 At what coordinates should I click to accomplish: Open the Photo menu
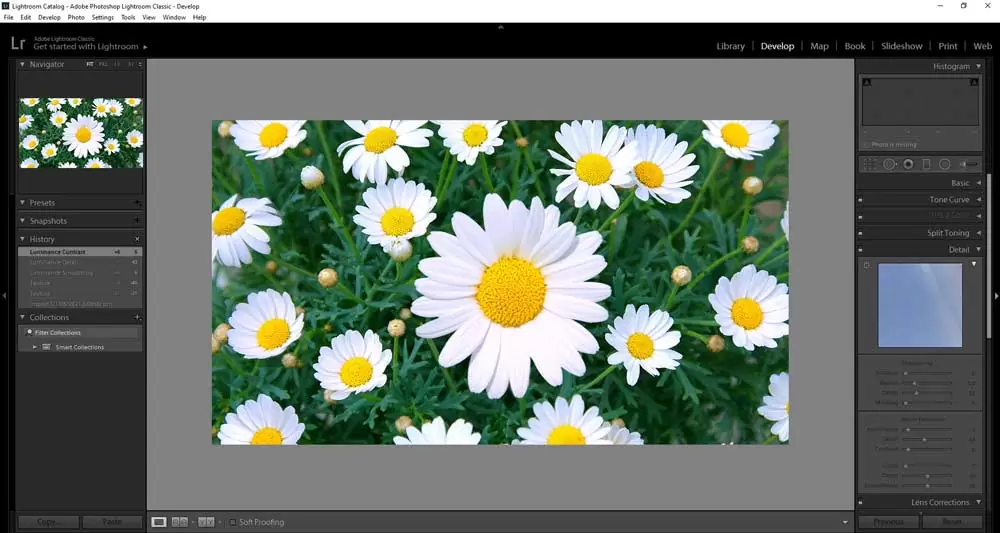coord(76,17)
